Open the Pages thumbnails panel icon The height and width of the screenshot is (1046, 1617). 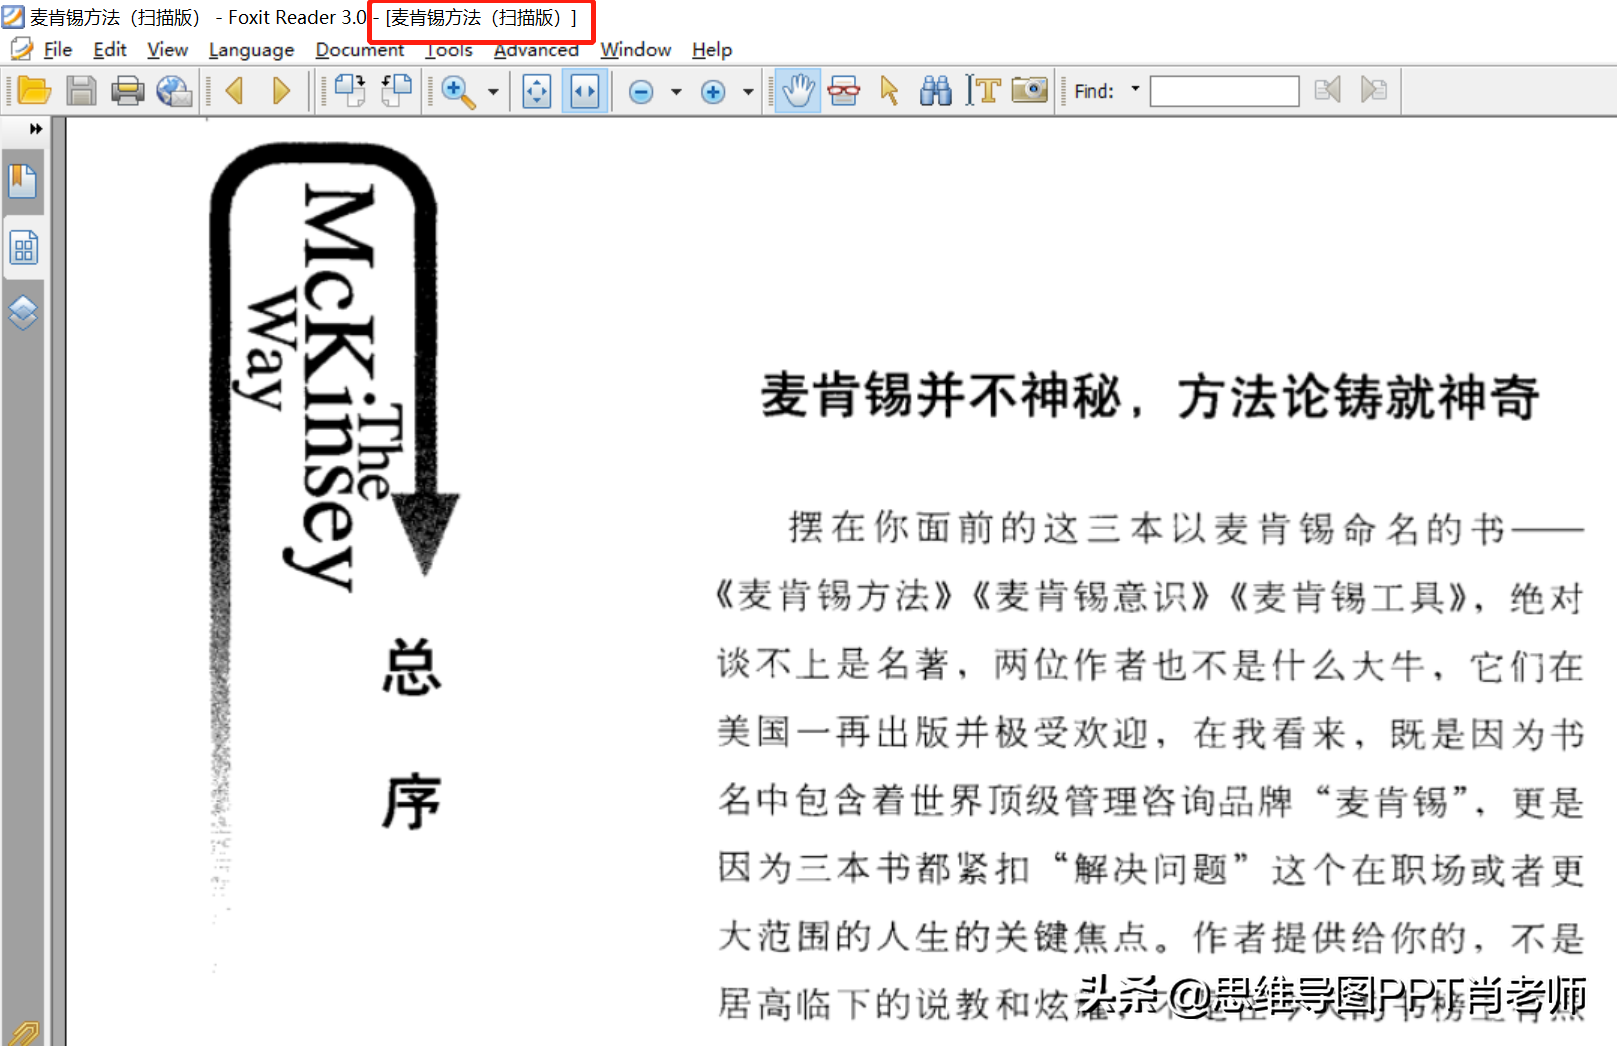click(x=23, y=248)
